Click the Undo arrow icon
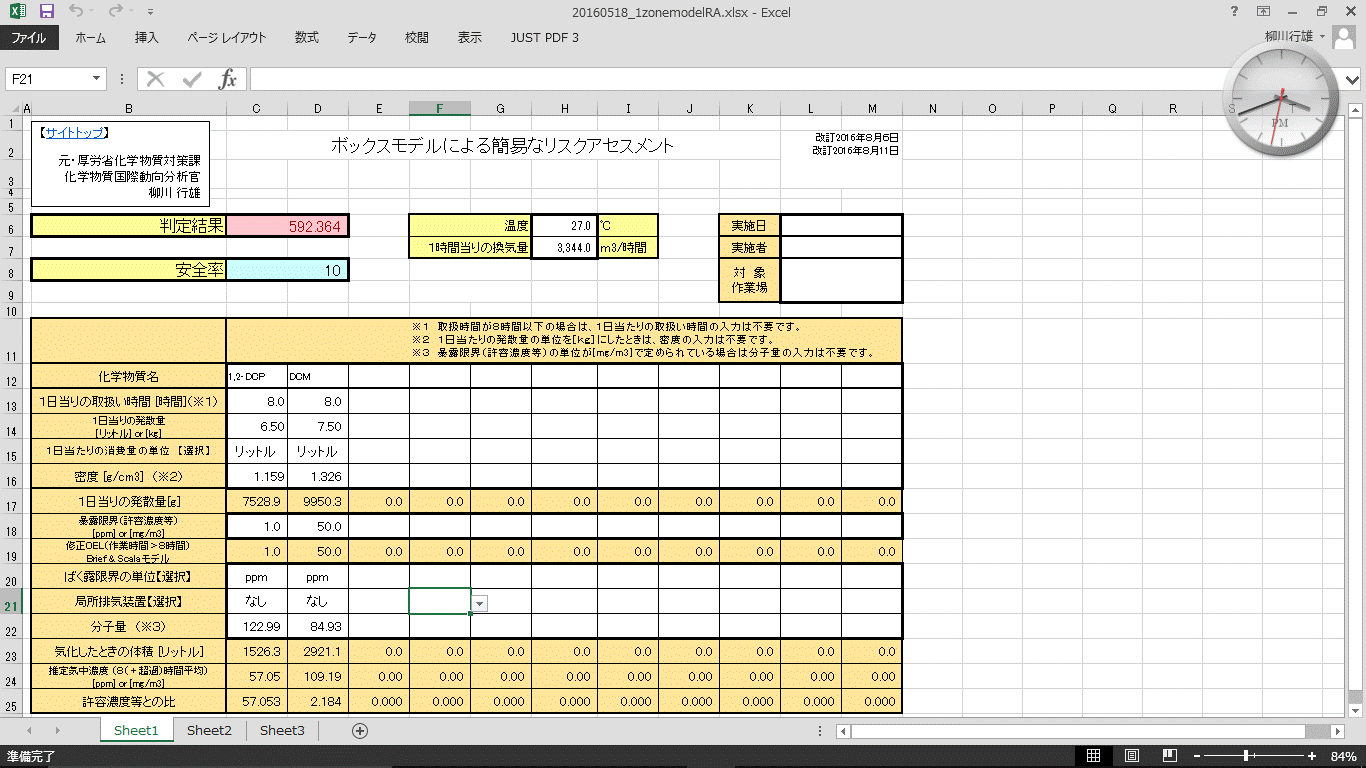Viewport: 1366px width, 768px height. point(77,12)
